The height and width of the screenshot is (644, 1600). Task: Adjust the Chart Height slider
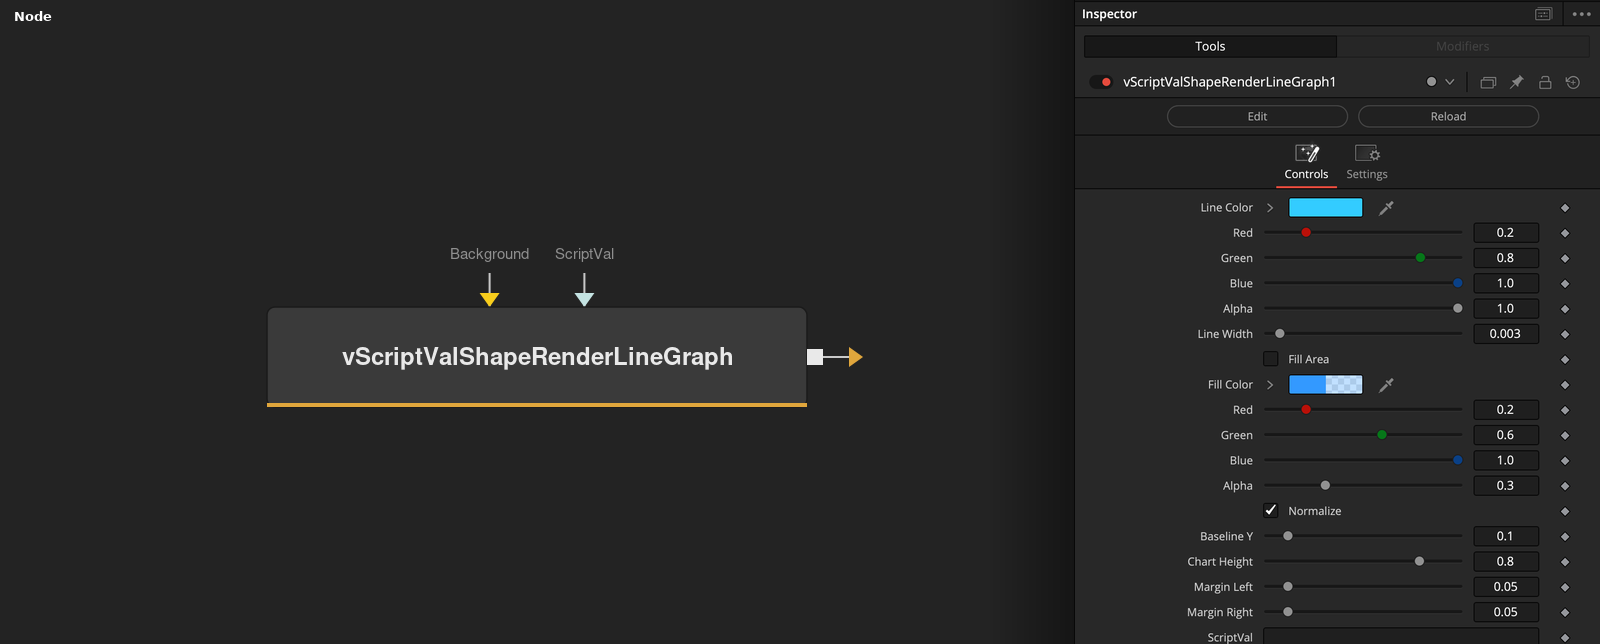1419,562
